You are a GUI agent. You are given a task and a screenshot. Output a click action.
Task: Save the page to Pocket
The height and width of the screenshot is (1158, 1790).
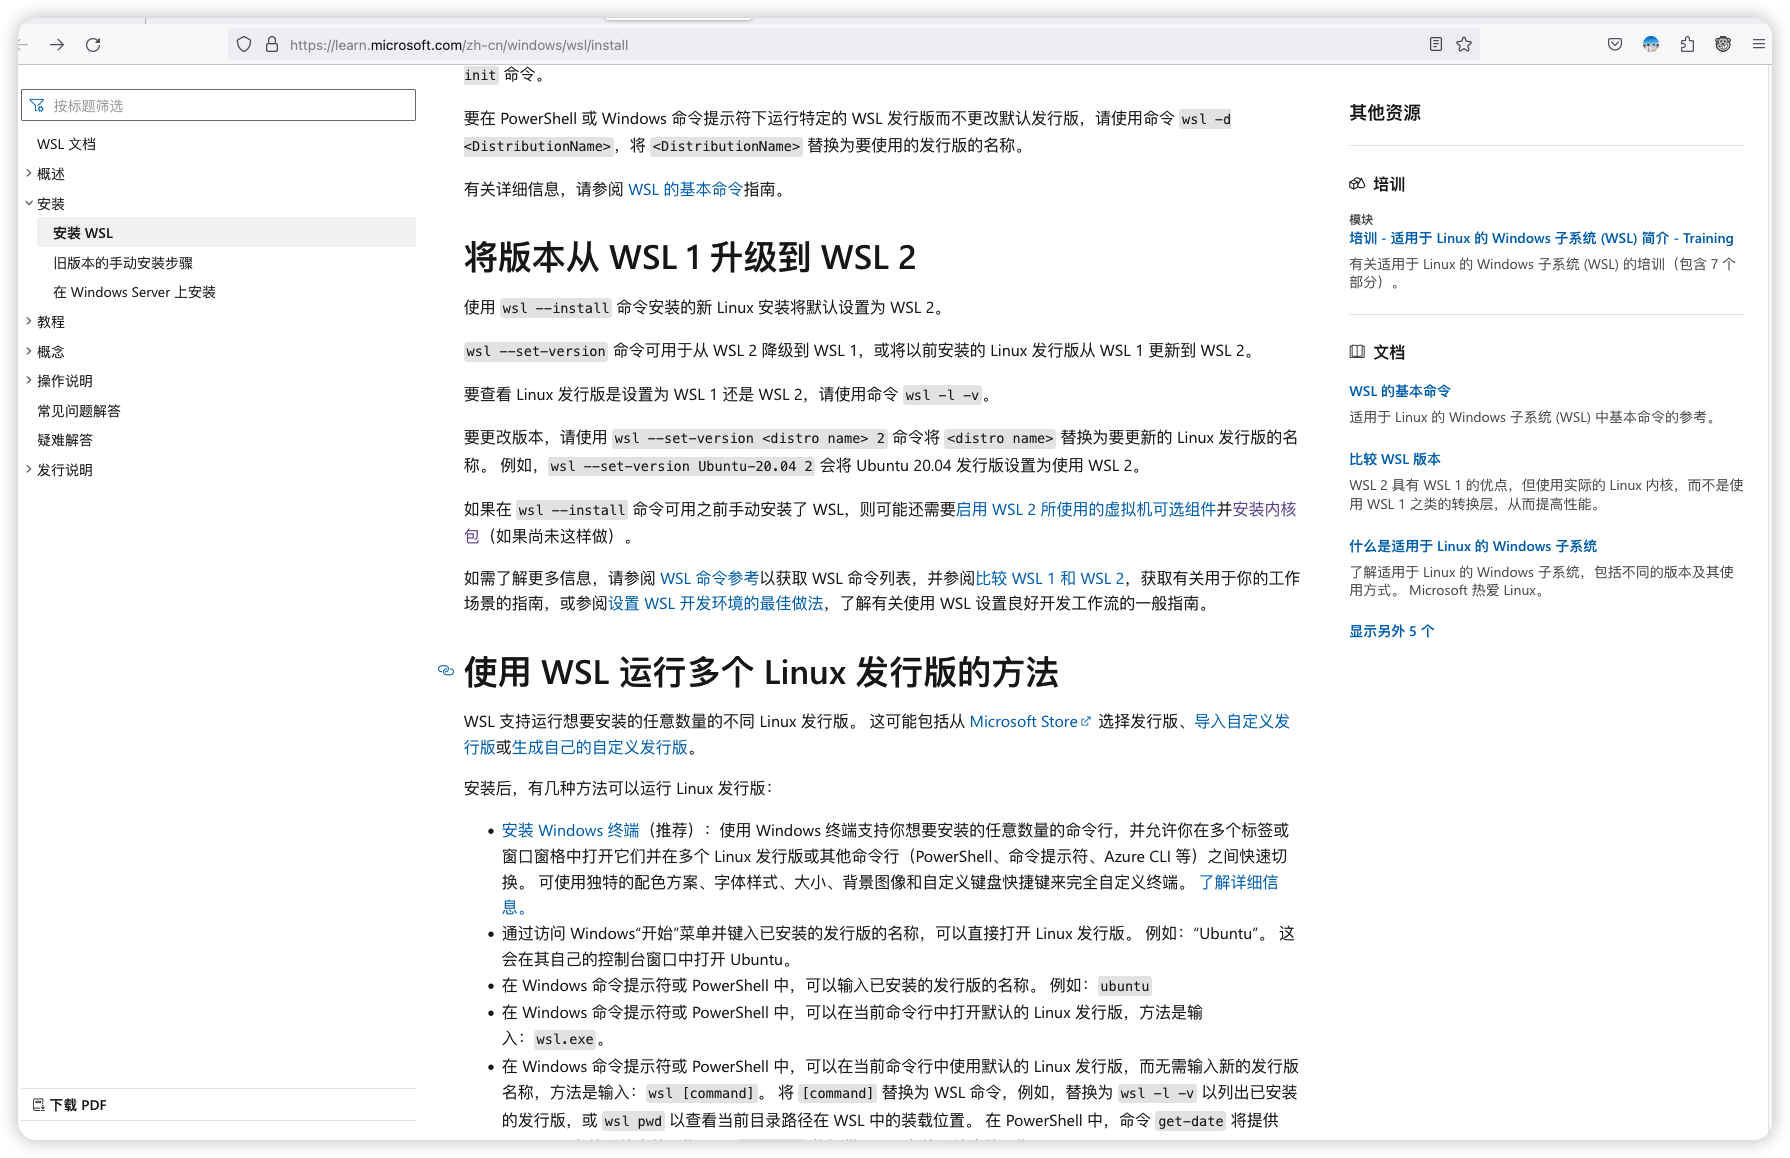coord(1614,44)
